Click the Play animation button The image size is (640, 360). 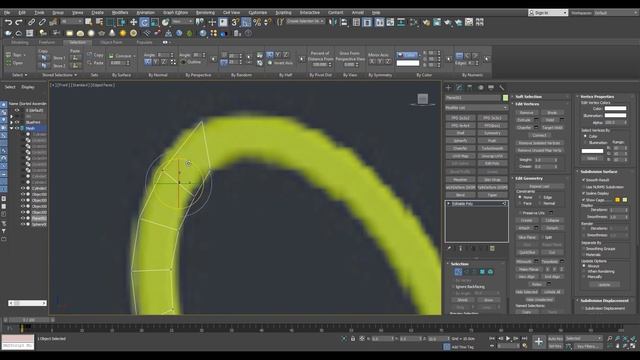pos(508,338)
